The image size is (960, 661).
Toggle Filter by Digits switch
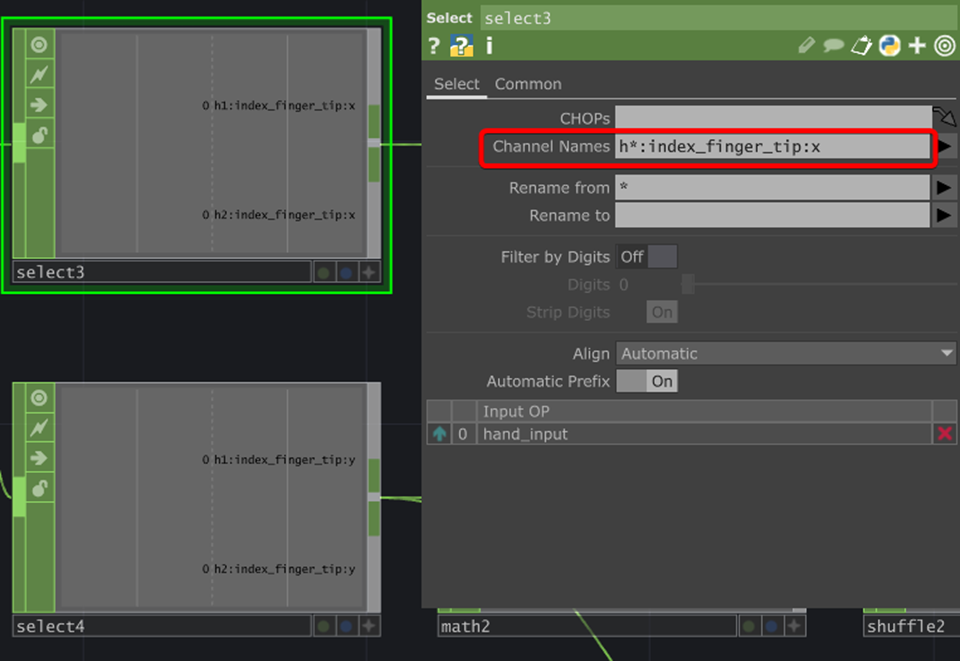647,257
